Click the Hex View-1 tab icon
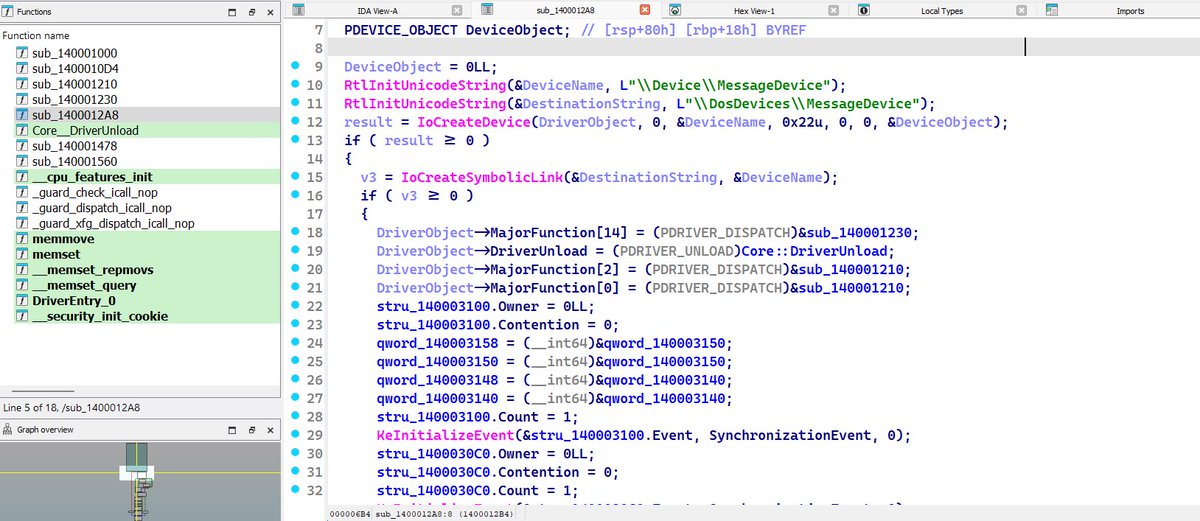 (x=673, y=10)
